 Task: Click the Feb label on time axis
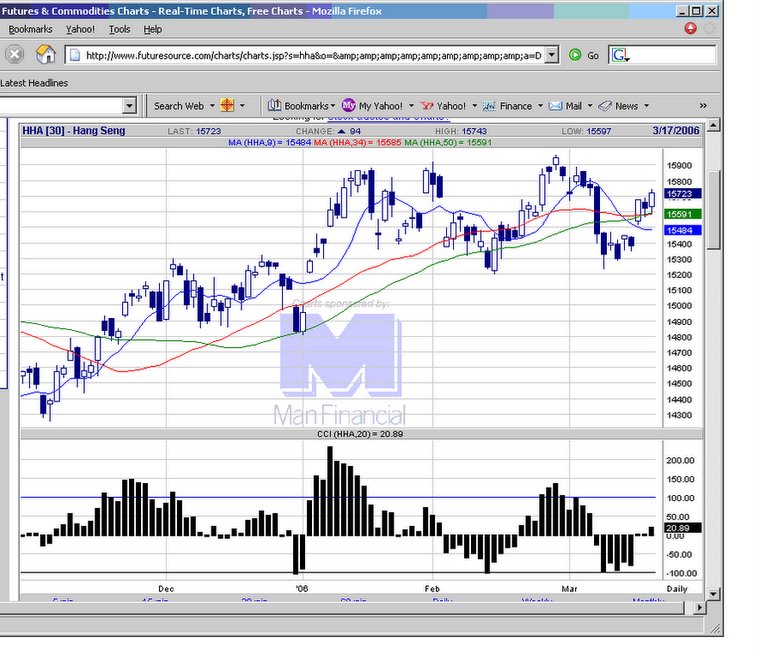click(432, 589)
